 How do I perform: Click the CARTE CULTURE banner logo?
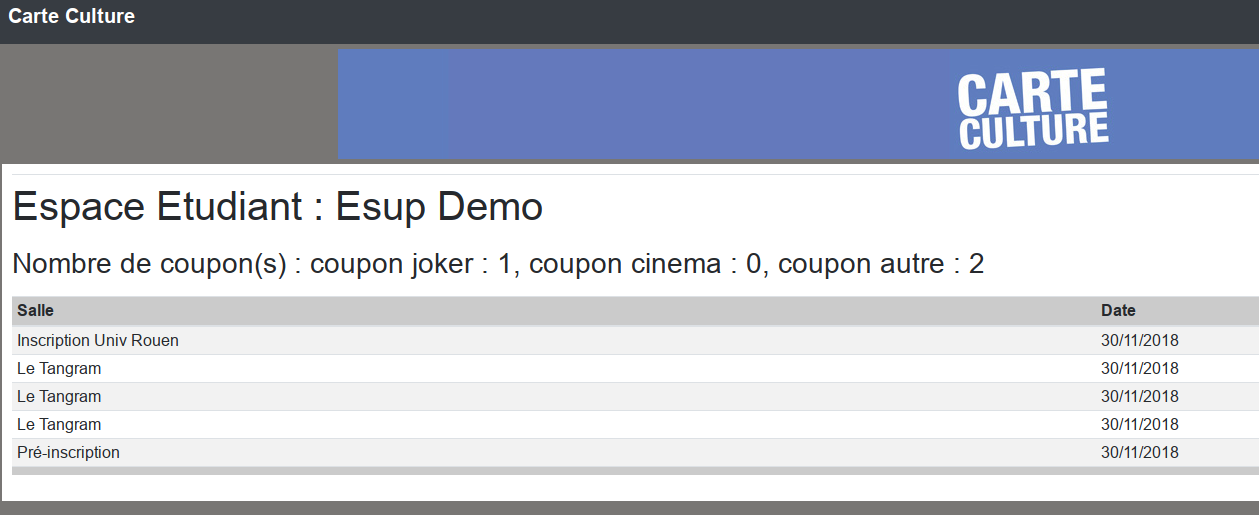click(1033, 110)
